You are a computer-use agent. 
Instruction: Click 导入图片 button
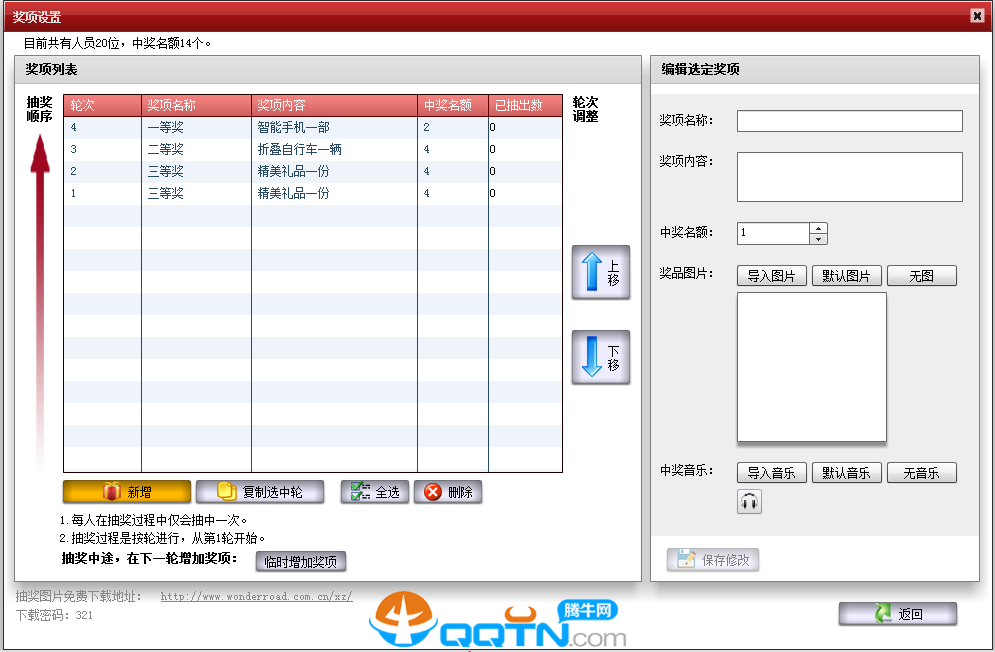[x=771, y=276]
